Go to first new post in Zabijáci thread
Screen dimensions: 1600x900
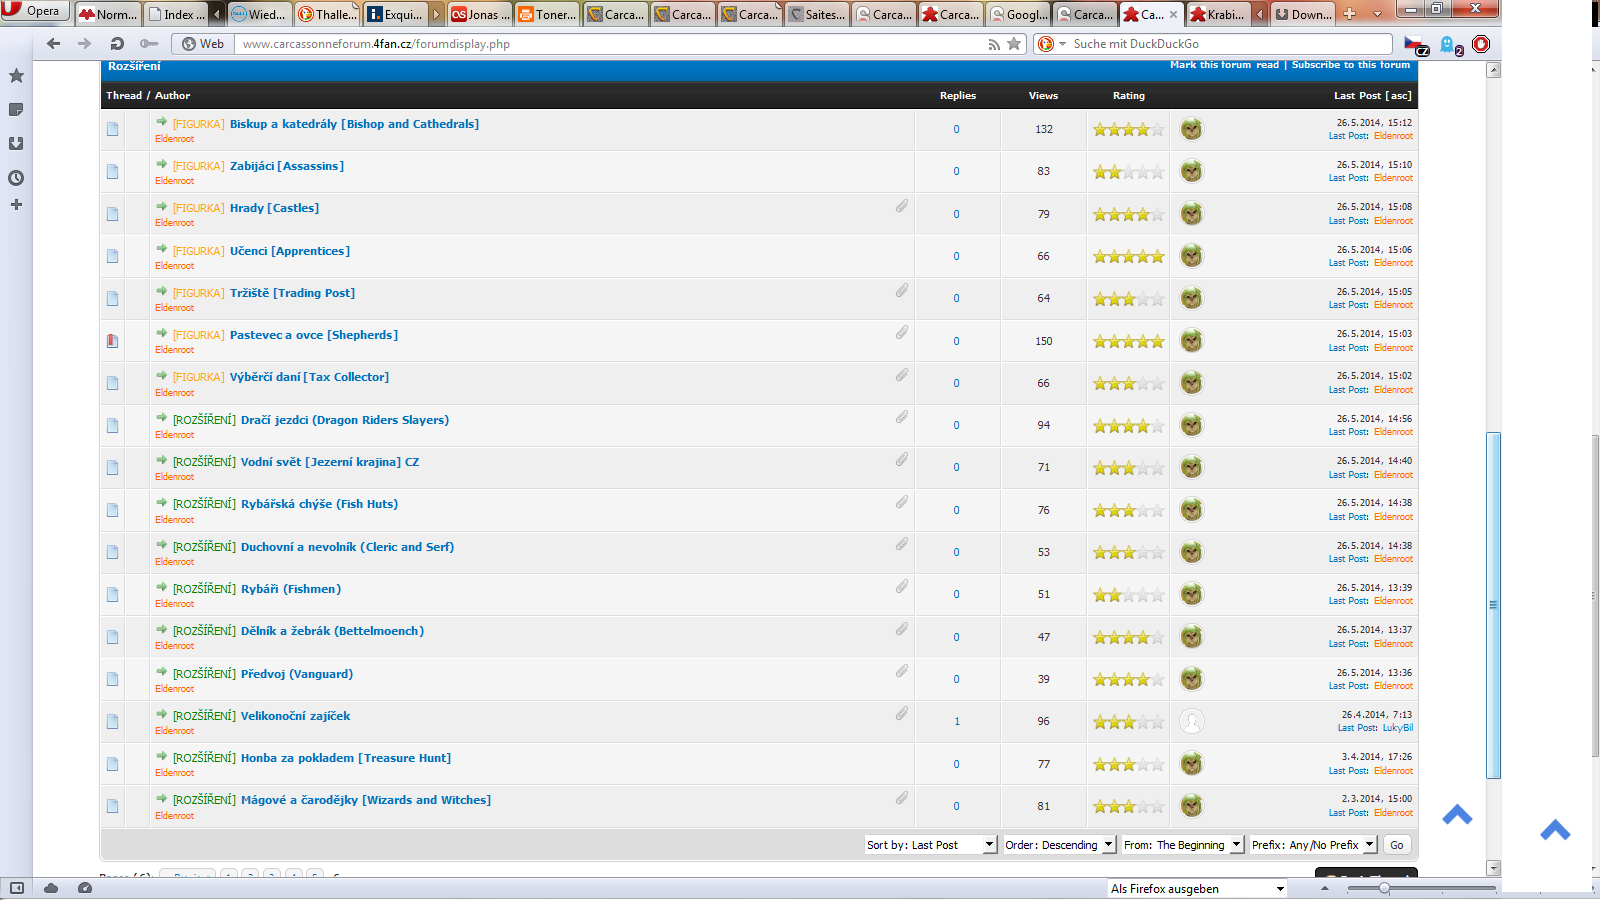[x=162, y=164]
